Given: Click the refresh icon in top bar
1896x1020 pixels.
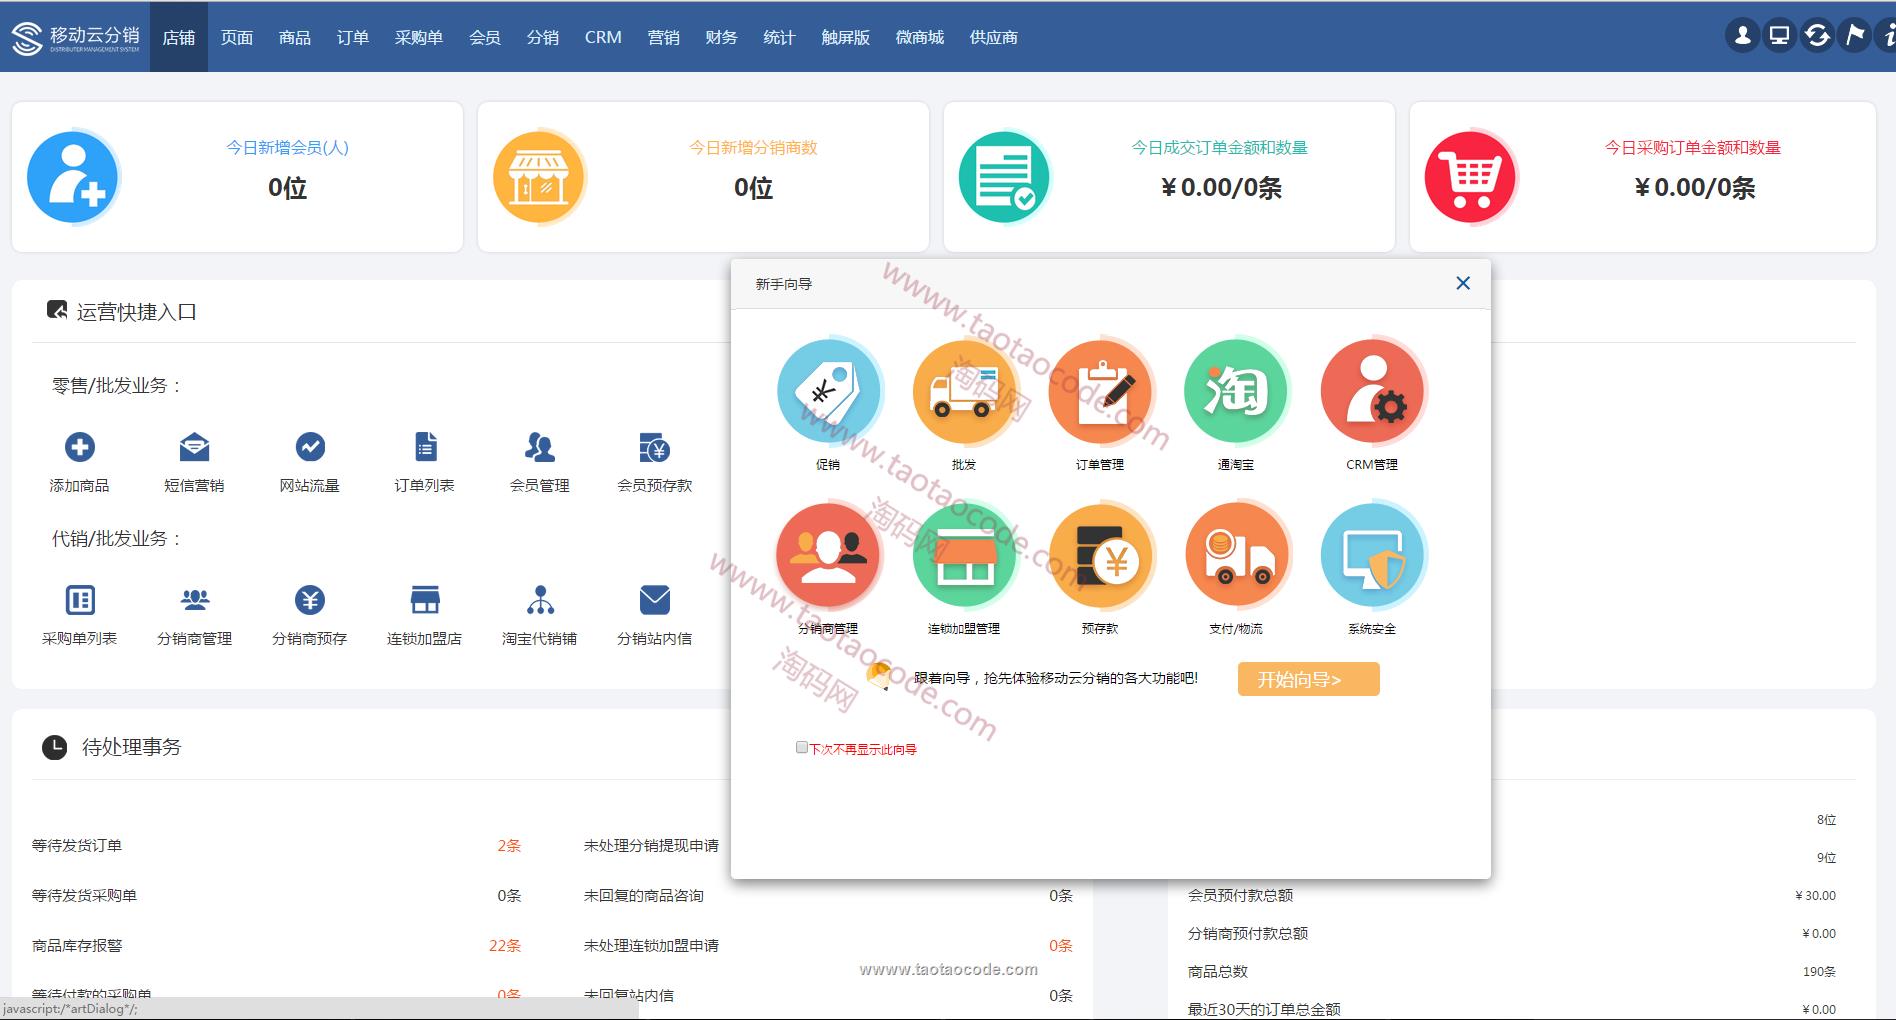Looking at the screenshot, I should [1817, 36].
